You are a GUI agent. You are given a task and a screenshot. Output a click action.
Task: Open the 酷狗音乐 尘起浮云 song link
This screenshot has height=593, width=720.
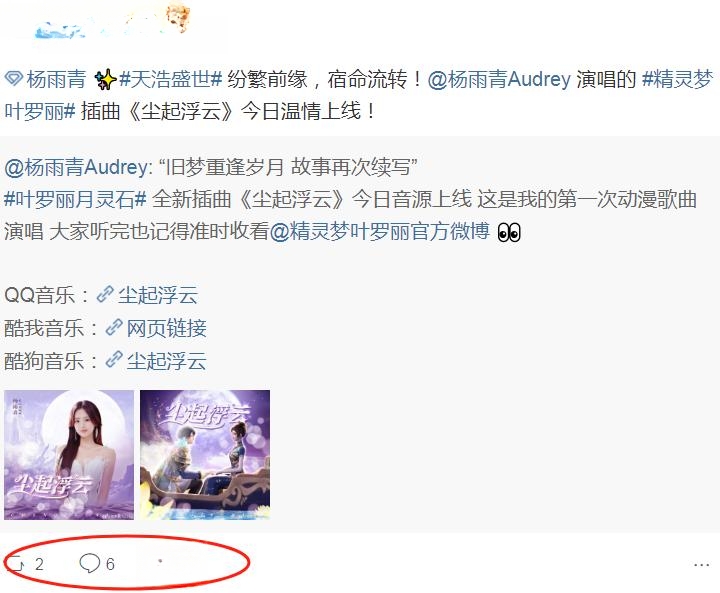(166, 361)
